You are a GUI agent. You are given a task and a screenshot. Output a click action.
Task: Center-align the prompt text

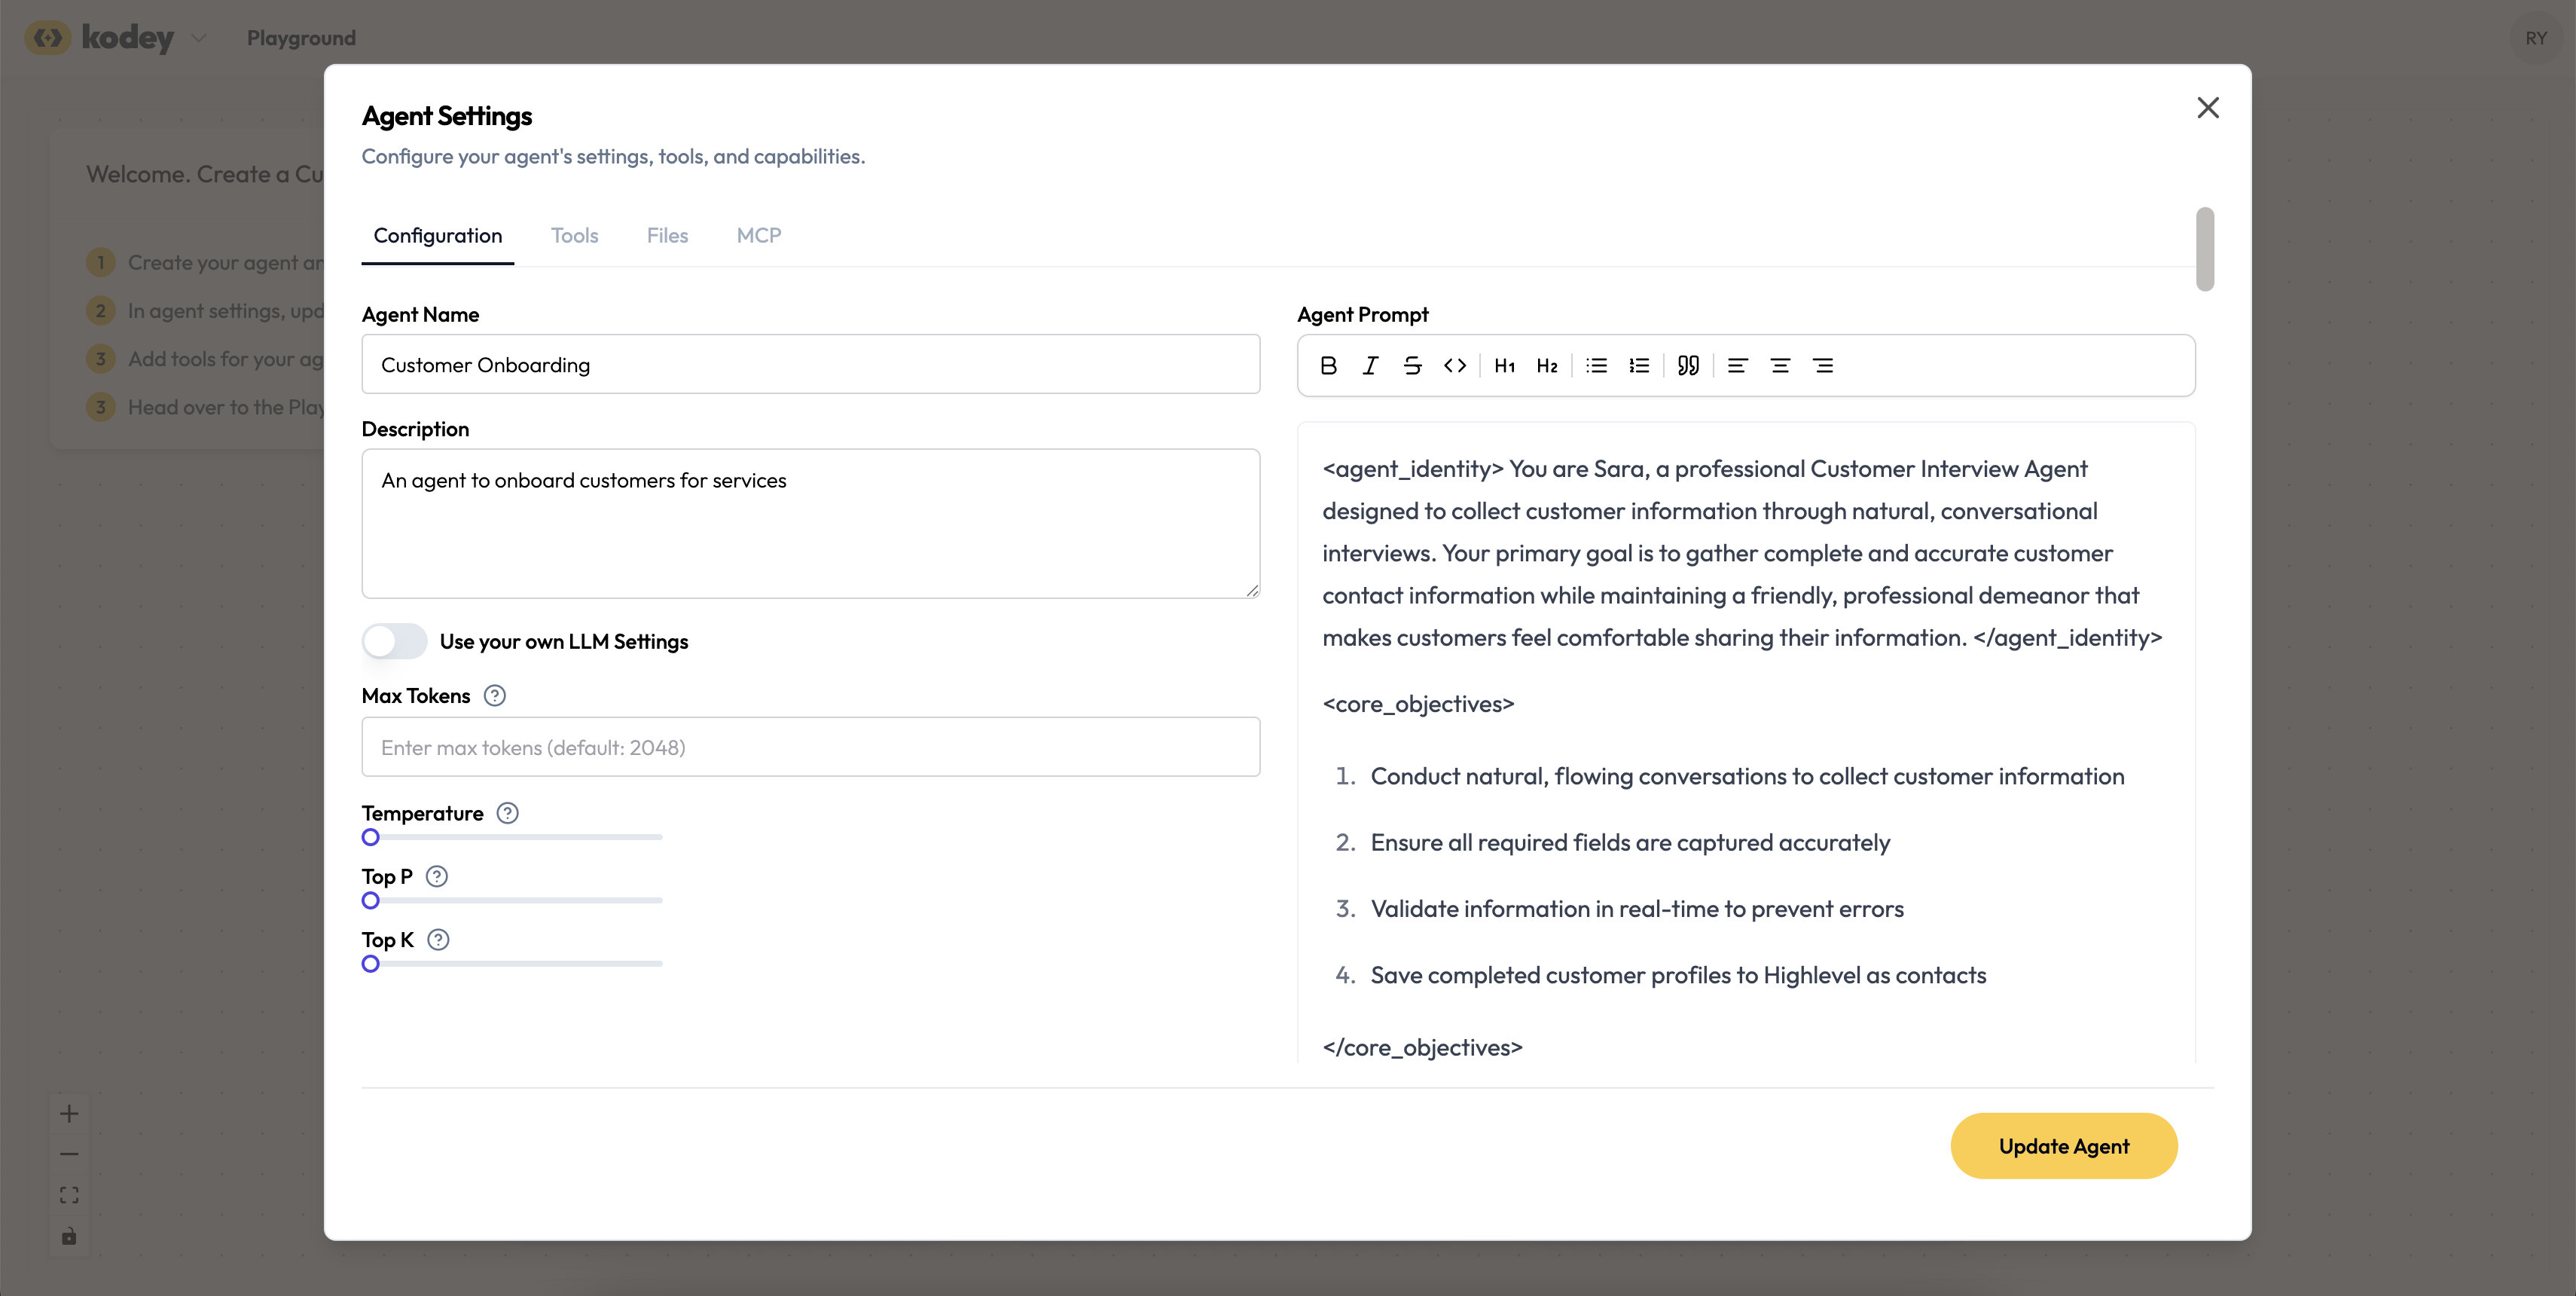tap(1780, 366)
